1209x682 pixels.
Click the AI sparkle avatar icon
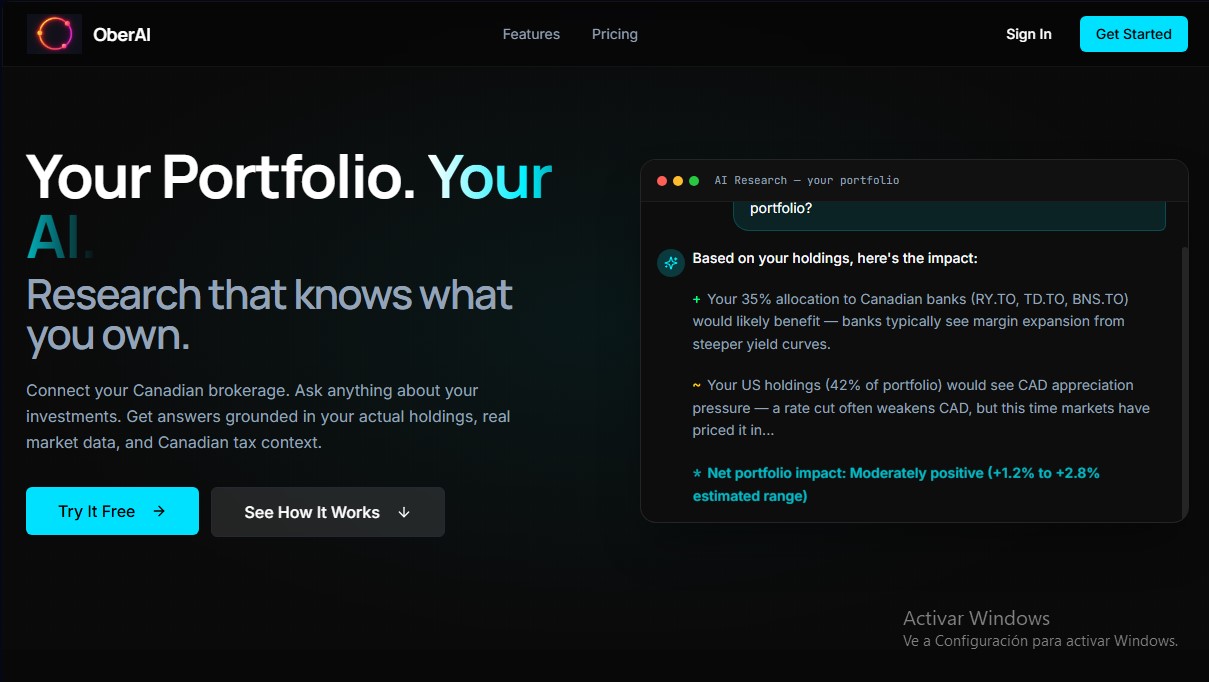[x=670, y=262]
